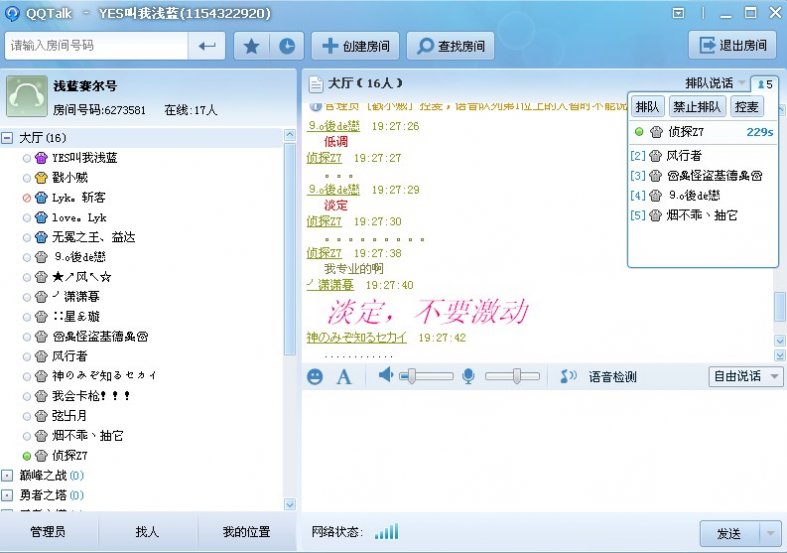The height and width of the screenshot is (553, 787).
Task: Toggle the status circle of YES叫我浅蓝
Action: point(27,159)
